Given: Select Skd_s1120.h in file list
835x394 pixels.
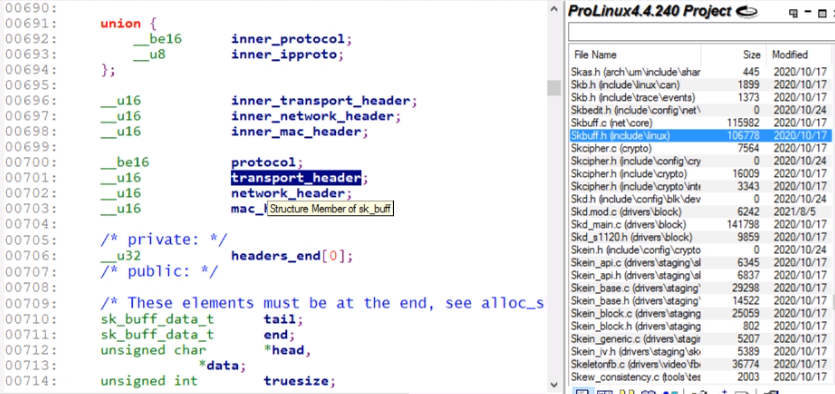Looking at the screenshot, I should [700, 237].
